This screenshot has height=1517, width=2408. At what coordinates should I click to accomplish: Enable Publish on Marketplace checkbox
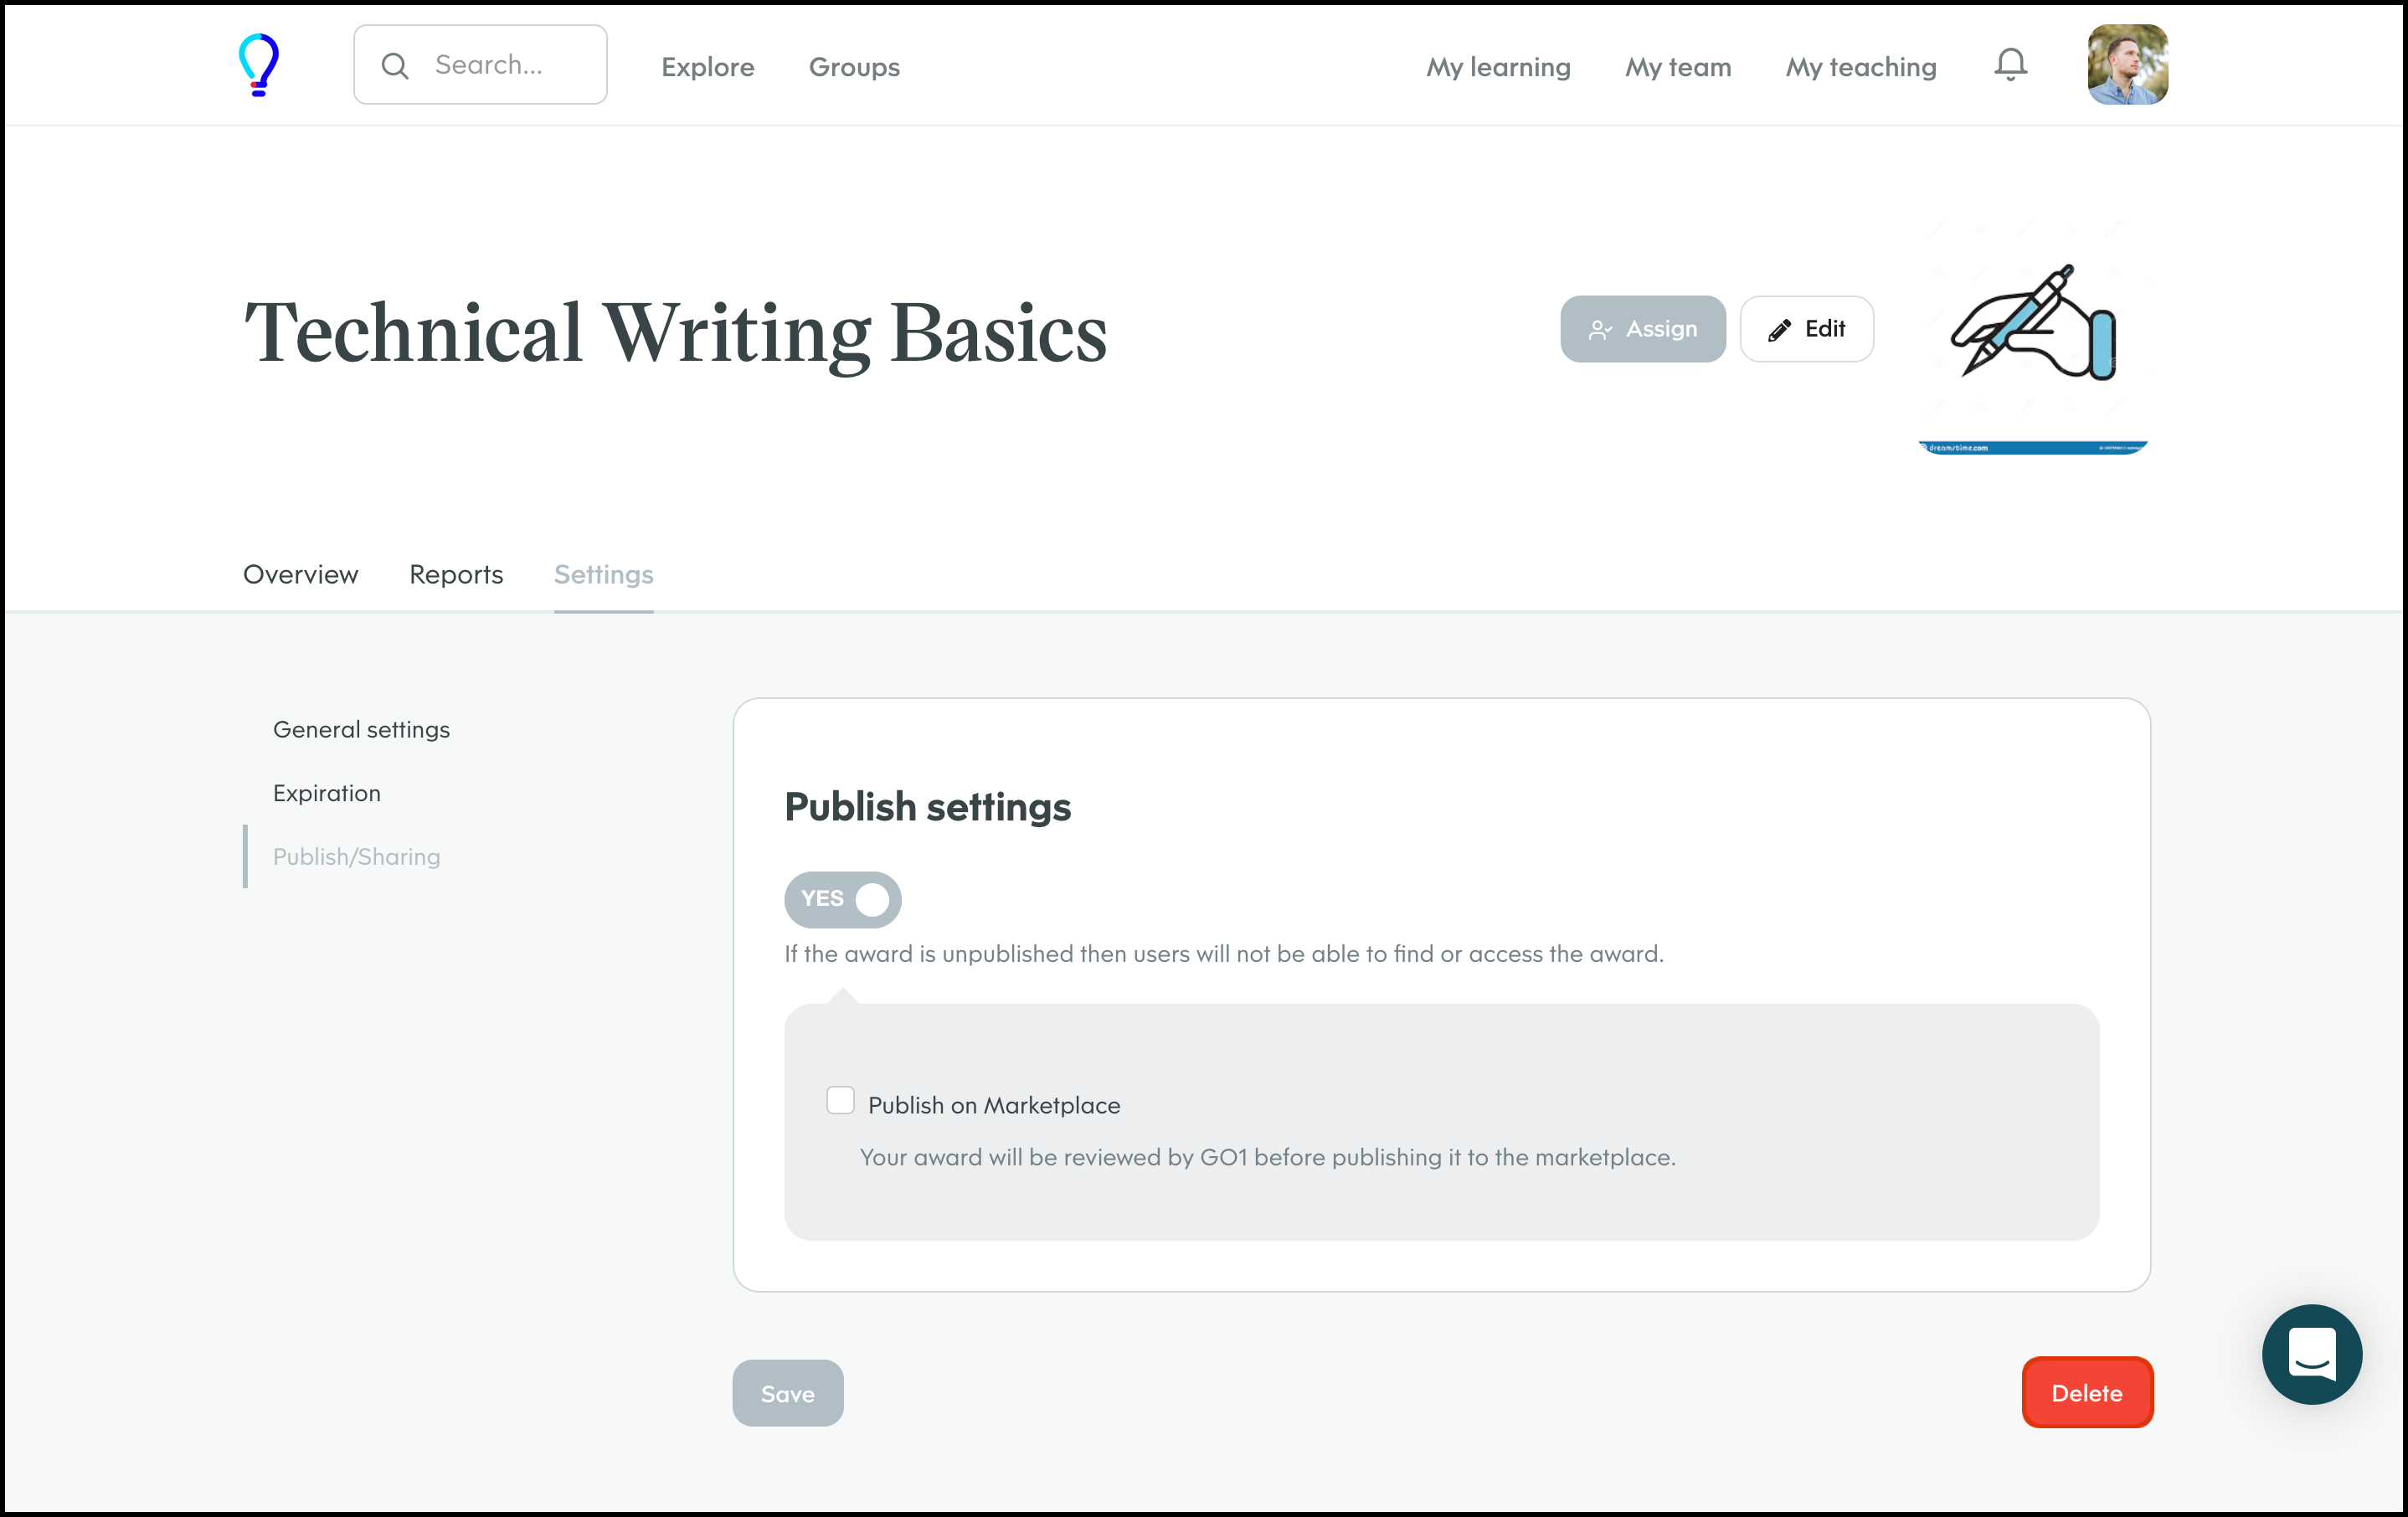pos(841,1100)
